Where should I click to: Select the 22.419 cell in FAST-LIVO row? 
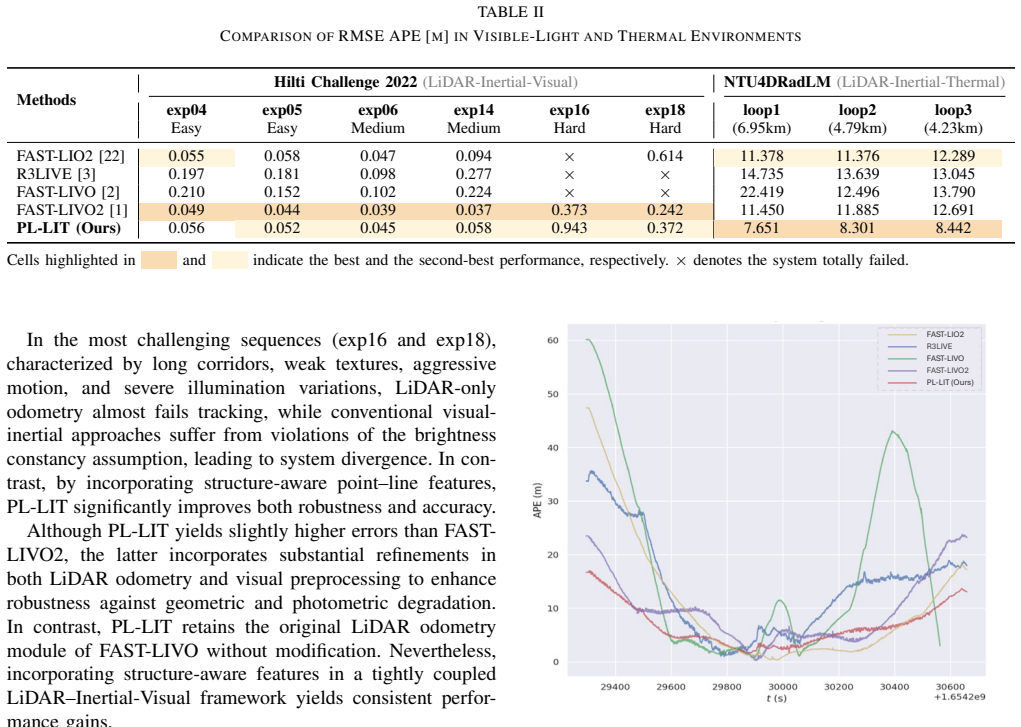click(762, 192)
